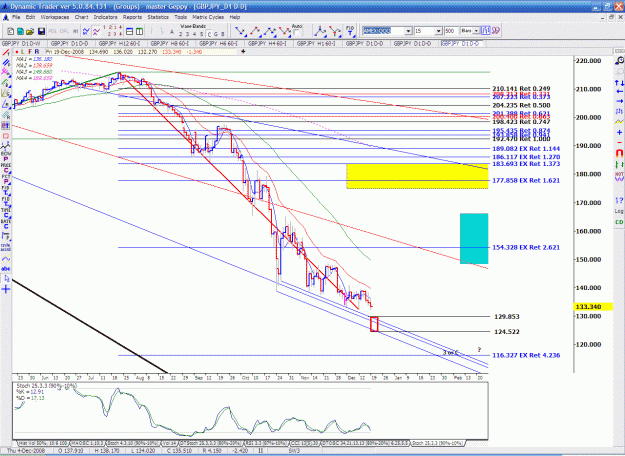Click the letter A icon beside Vase Bands

coord(172,32)
